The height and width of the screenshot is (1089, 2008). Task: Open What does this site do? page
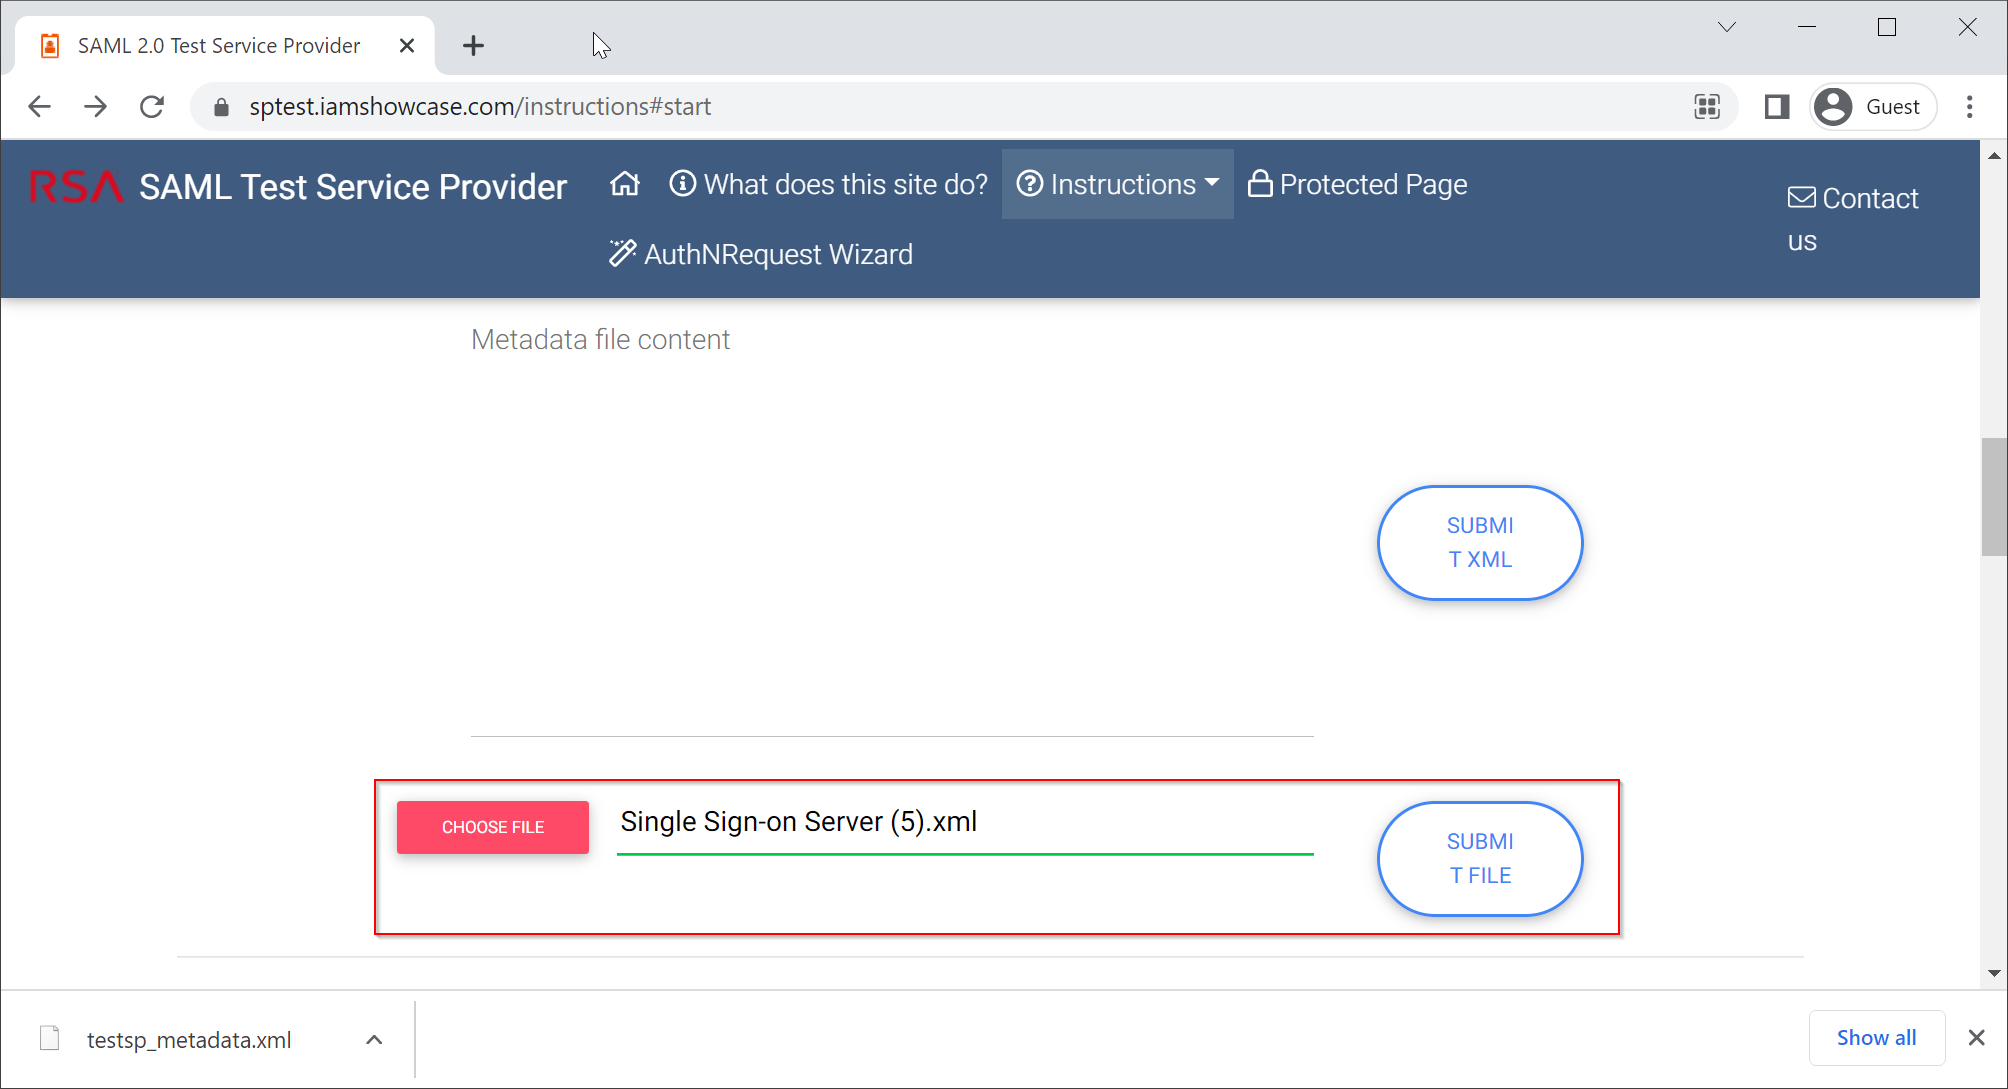pos(829,184)
